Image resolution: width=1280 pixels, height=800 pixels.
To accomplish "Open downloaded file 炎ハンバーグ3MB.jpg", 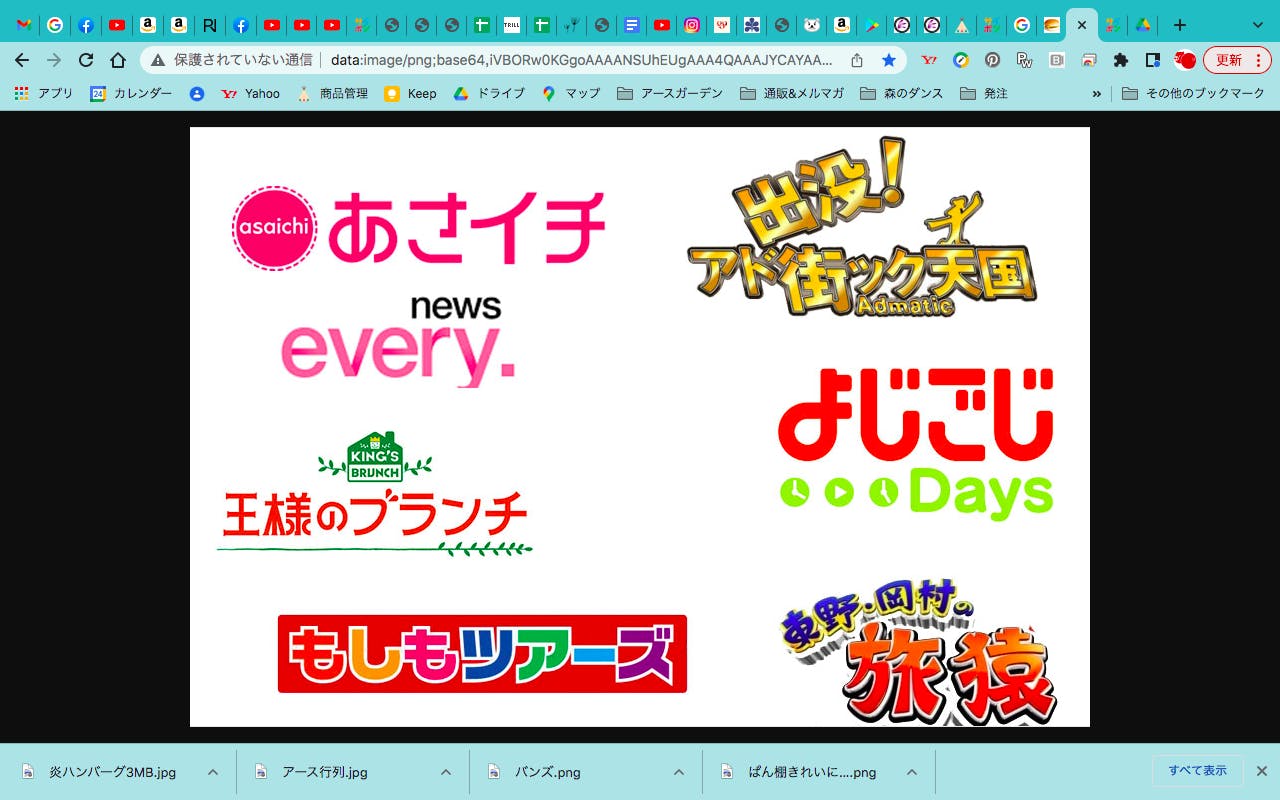I will tap(100, 772).
